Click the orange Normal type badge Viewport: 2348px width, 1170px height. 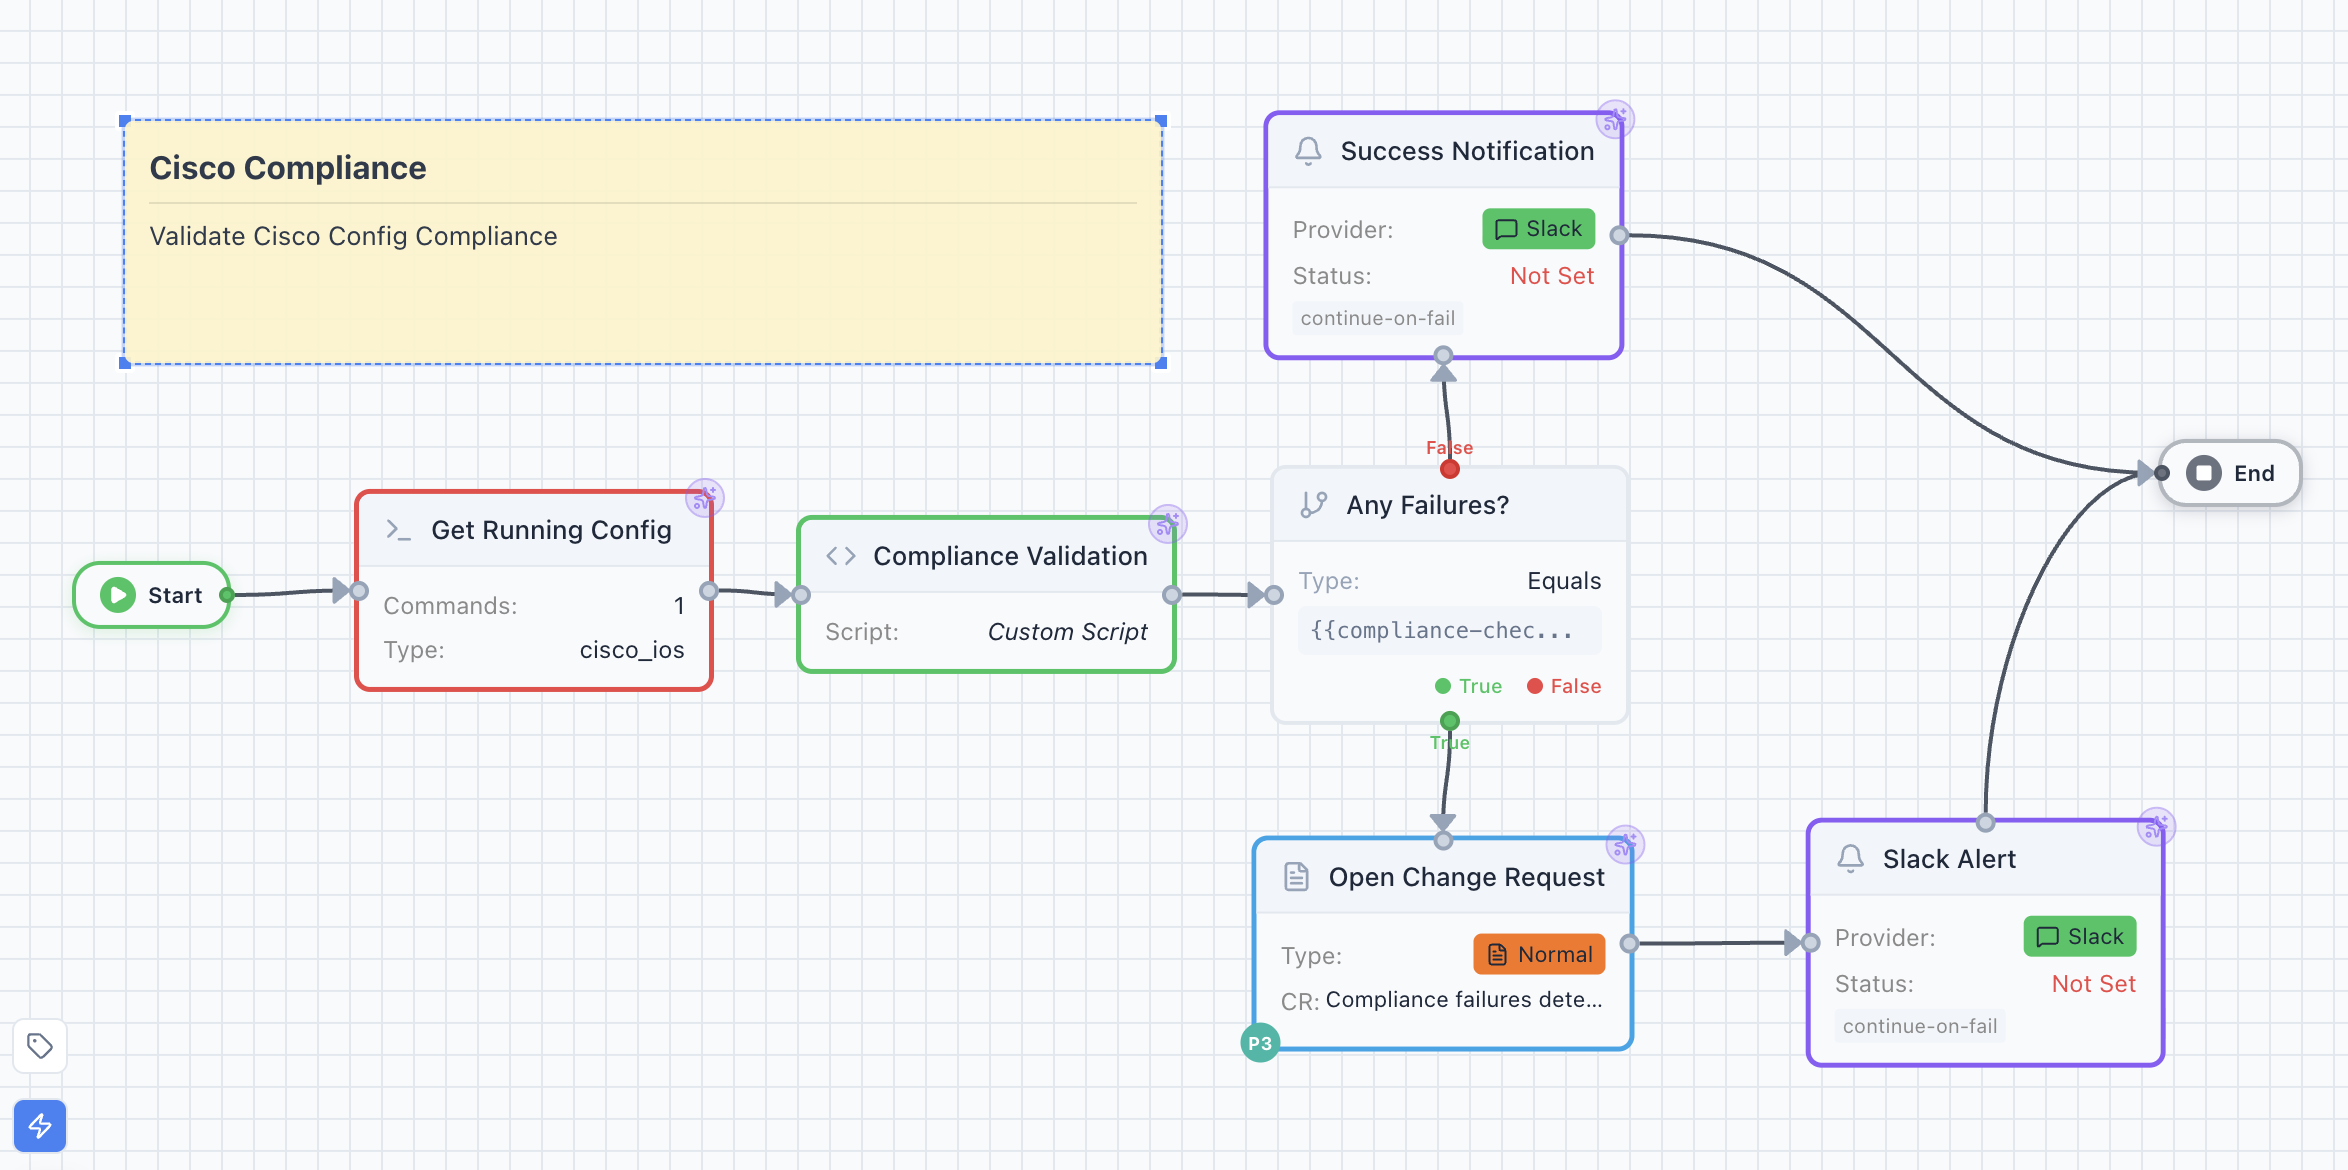[1539, 954]
